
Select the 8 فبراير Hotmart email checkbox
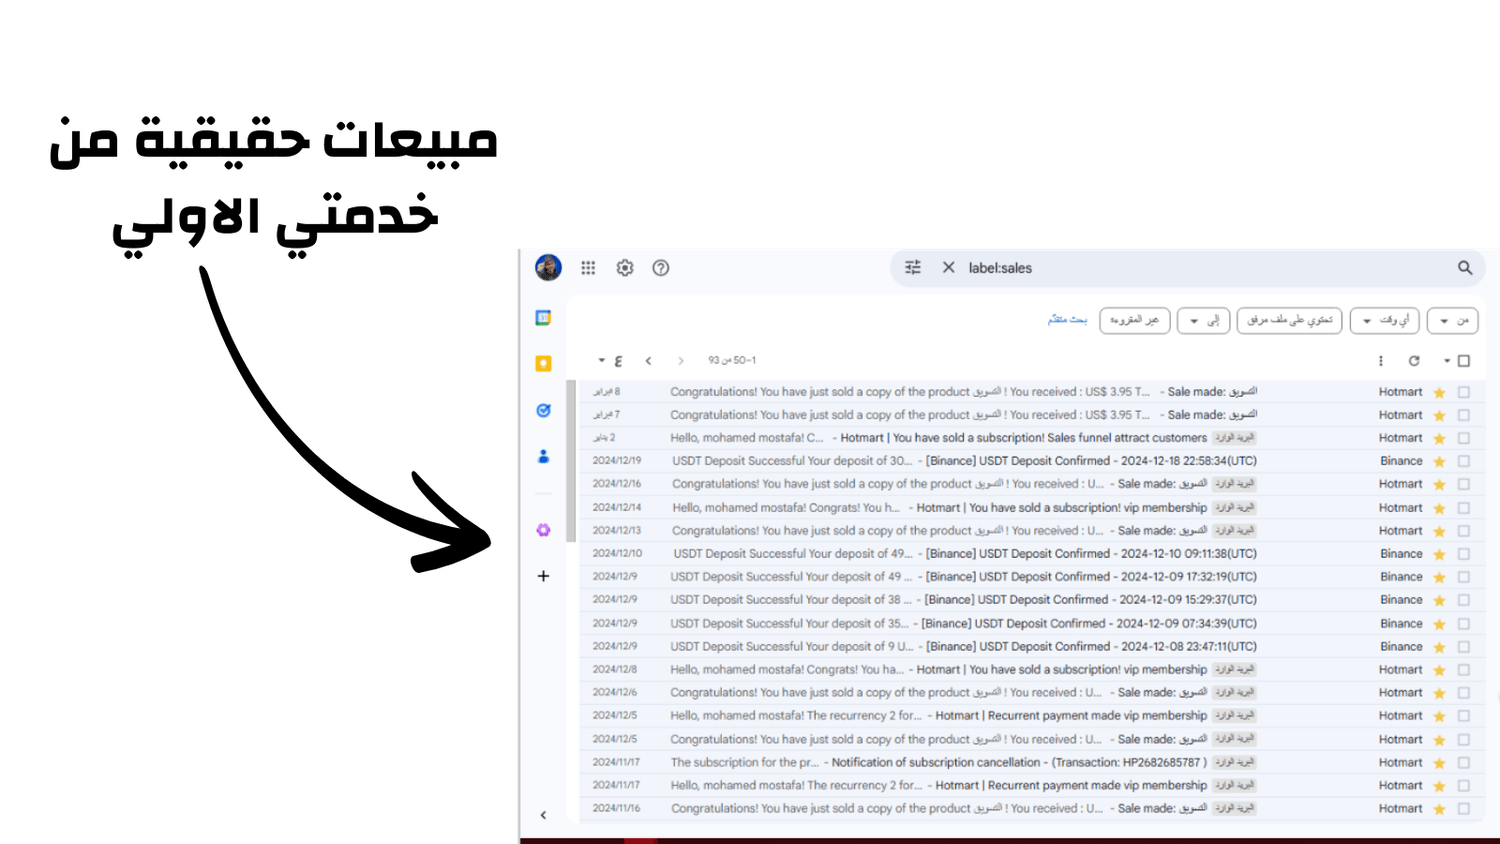point(1464,393)
